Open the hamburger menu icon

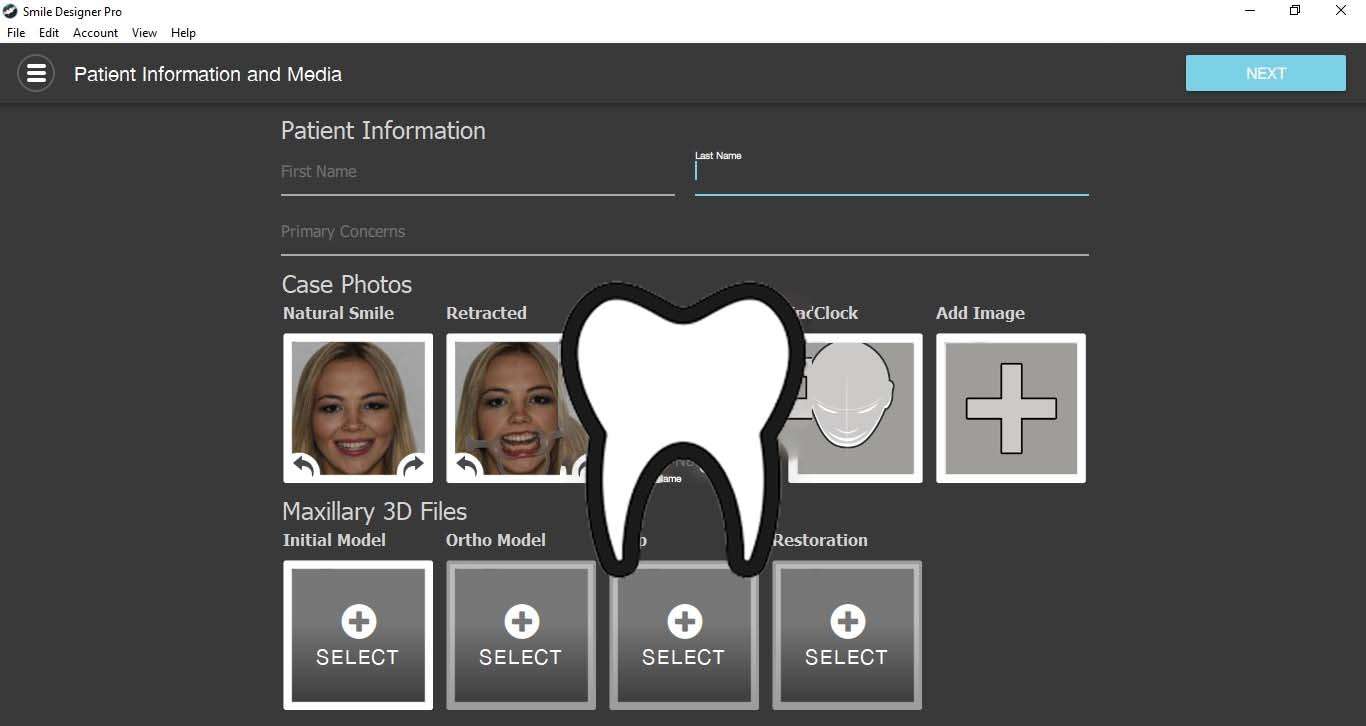(36, 73)
